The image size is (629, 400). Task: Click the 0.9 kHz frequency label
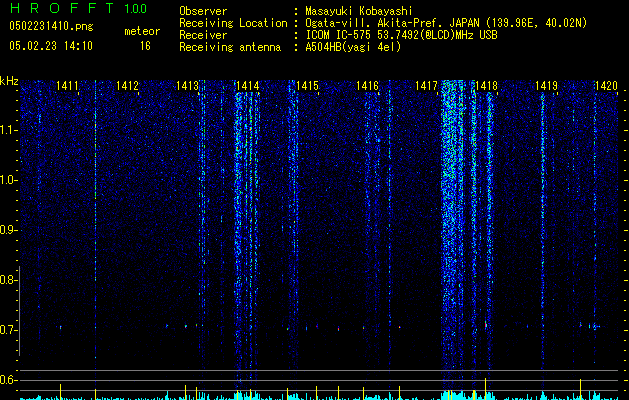tap(8, 230)
